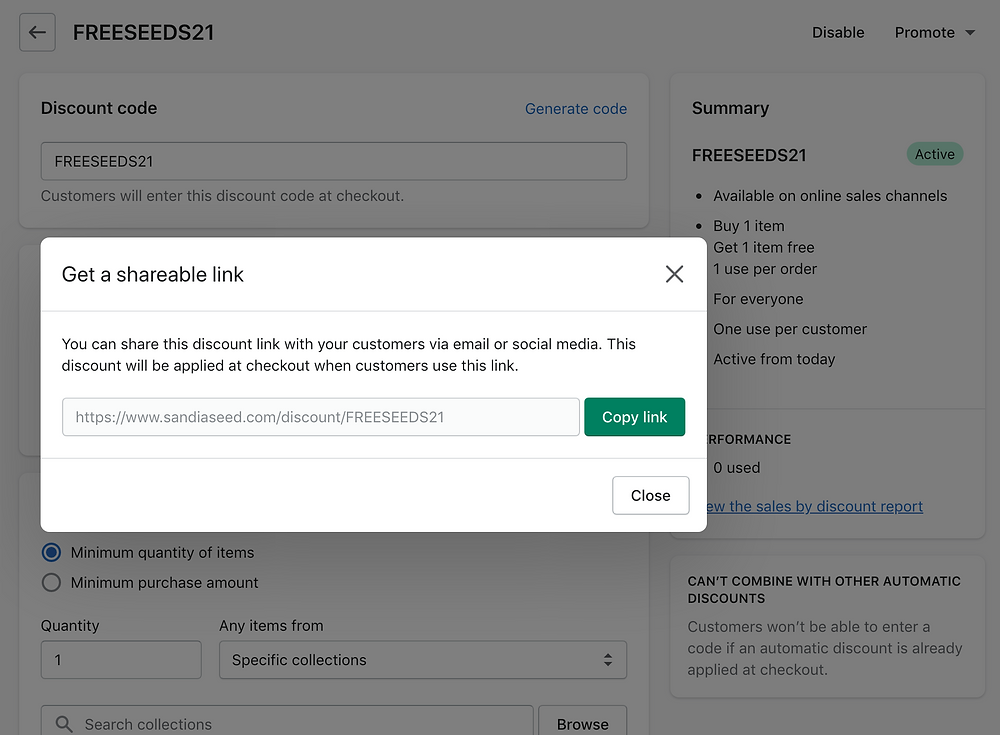Viewport: 1000px width, 735px height.
Task: Click the Copy link button
Action: (634, 417)
